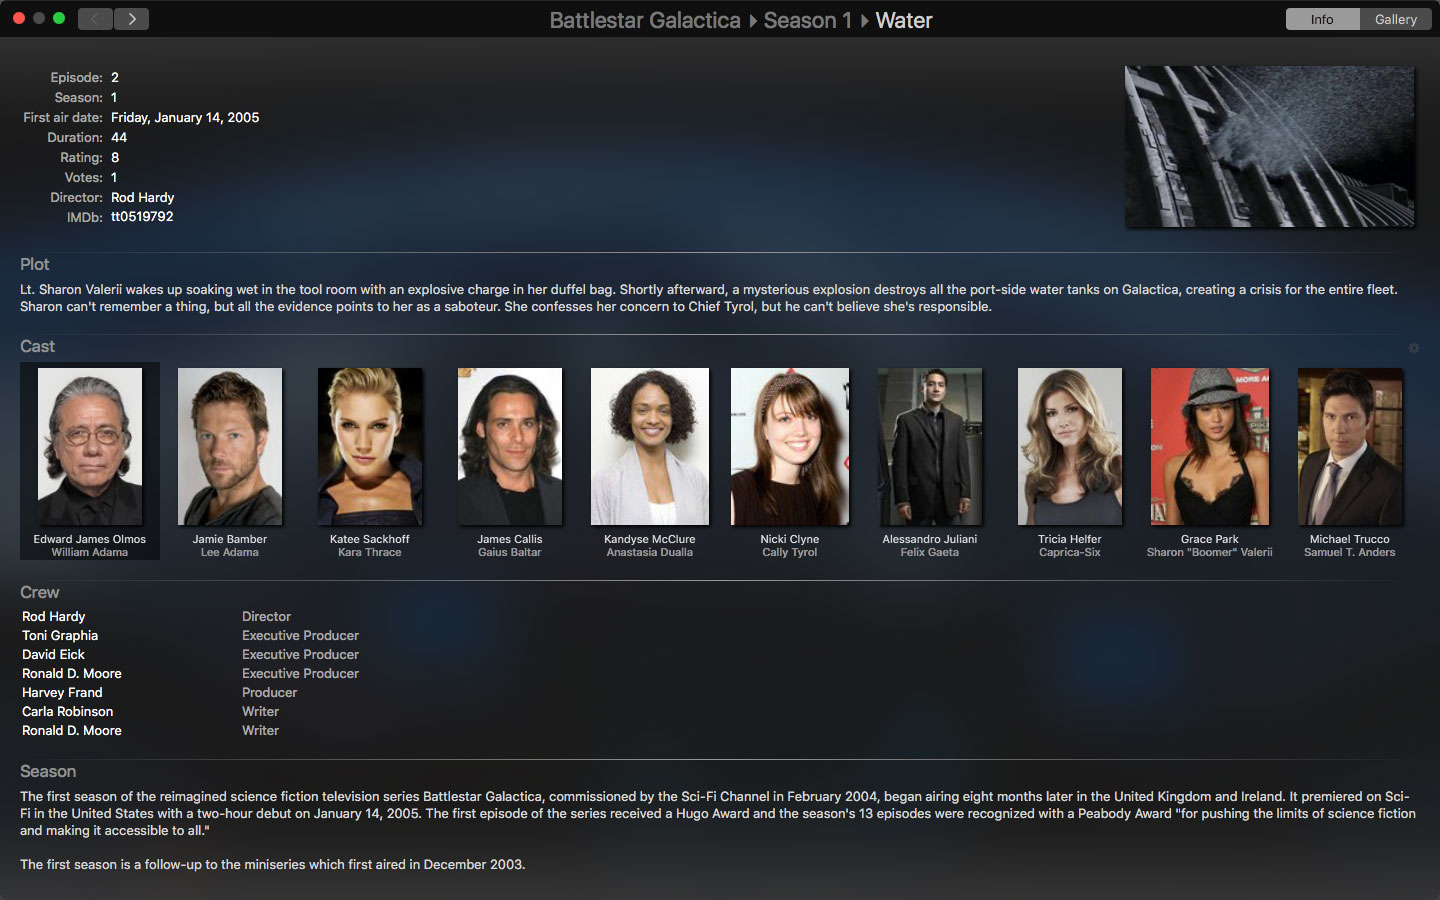Go back with the left arrow button
Image resolution: width=1440 pixels, height=900 pixels.
(x=95, y=19)
